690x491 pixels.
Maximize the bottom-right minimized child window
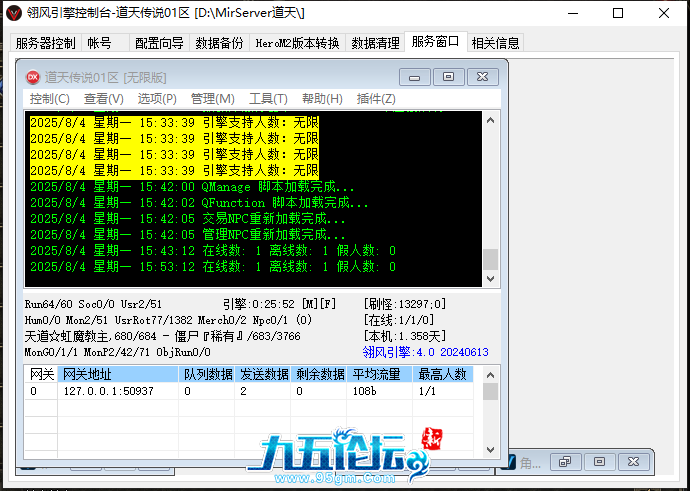pyautogui.click(x=599, y=462)
